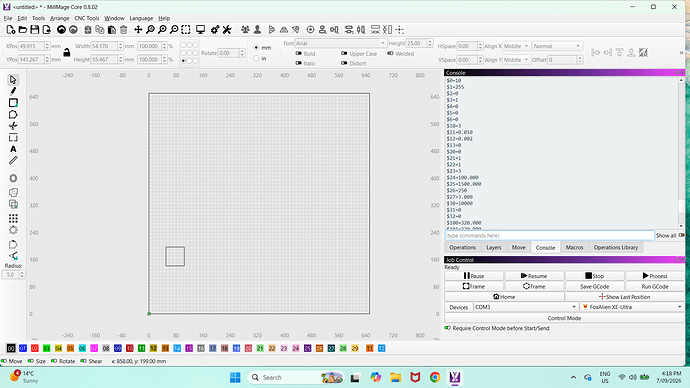Click the Rotate value spinner
690x388 pixels.
[242, 53]
